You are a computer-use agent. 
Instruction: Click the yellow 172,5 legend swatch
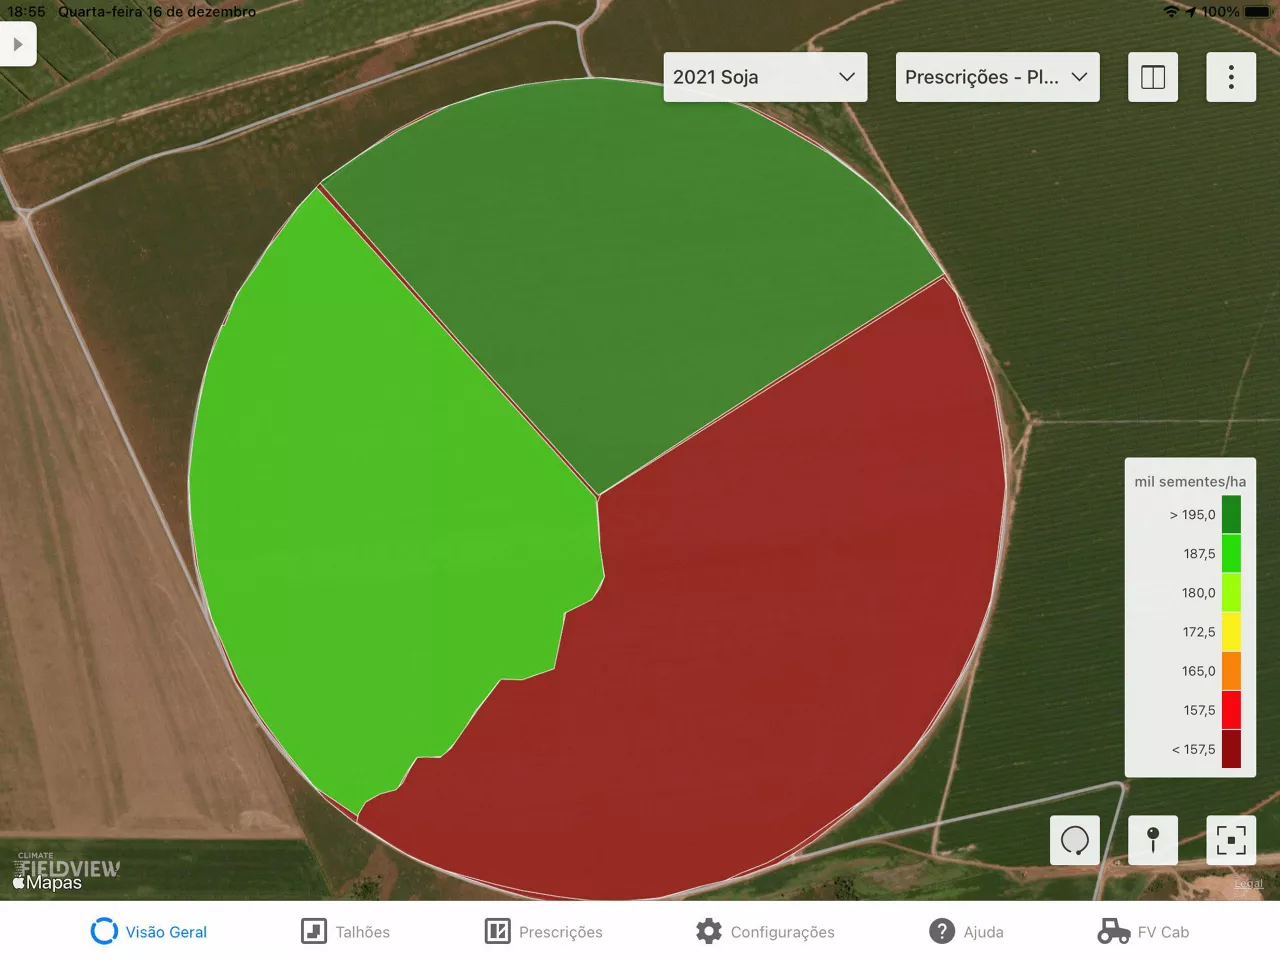pos(1231,631)
